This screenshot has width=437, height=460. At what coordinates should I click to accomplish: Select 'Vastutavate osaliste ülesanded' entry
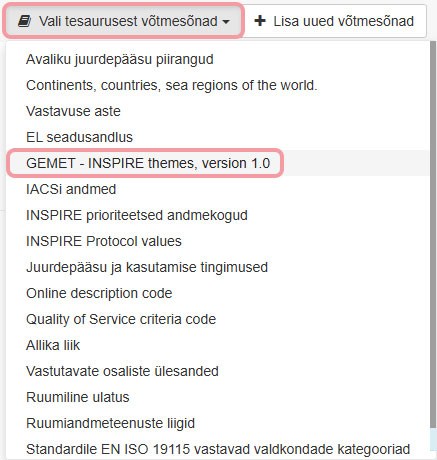122,371
